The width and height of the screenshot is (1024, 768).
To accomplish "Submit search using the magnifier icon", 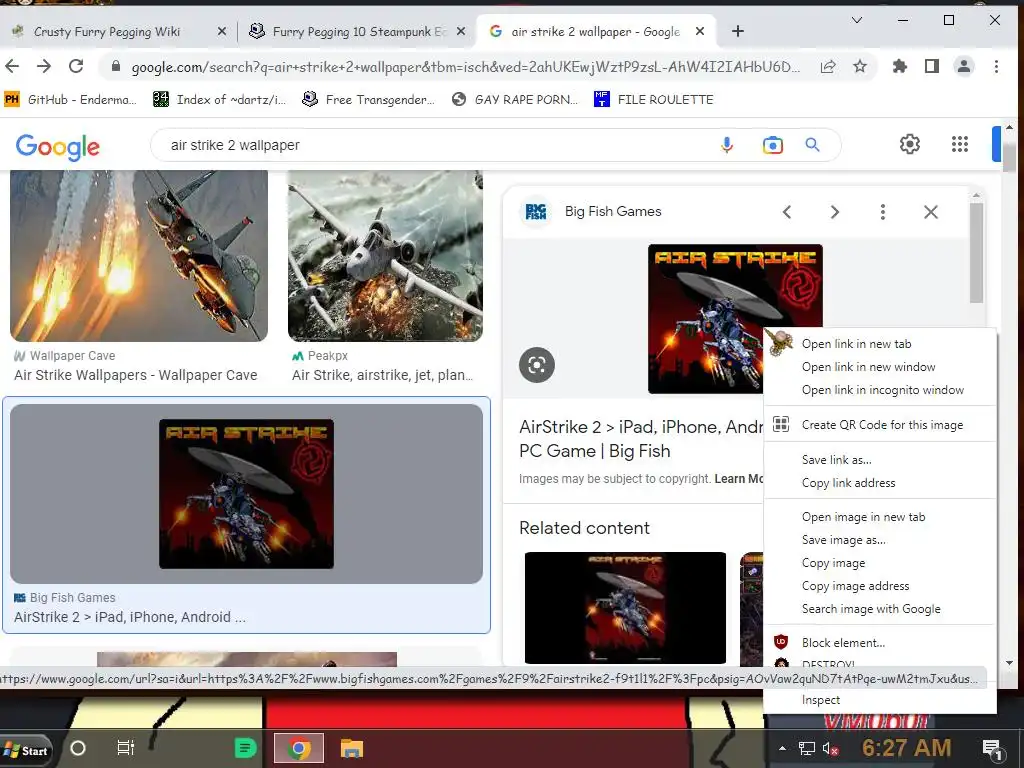I will (812, 144).
